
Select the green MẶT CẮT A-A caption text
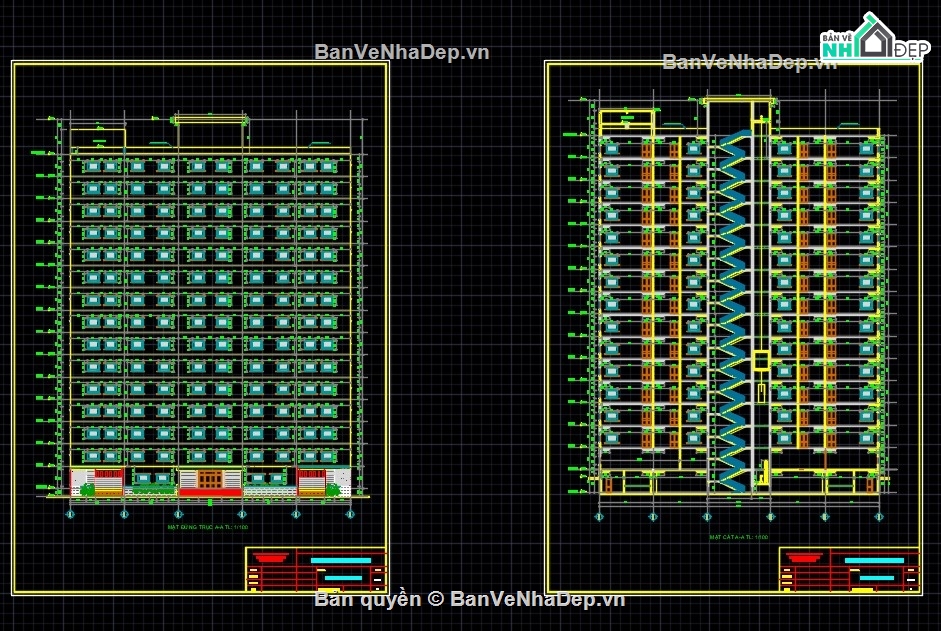click(738, 537)
